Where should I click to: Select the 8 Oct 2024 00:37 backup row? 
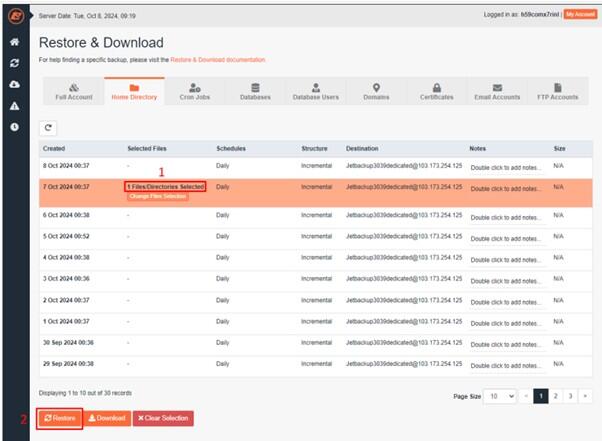(x=316, y=167)
